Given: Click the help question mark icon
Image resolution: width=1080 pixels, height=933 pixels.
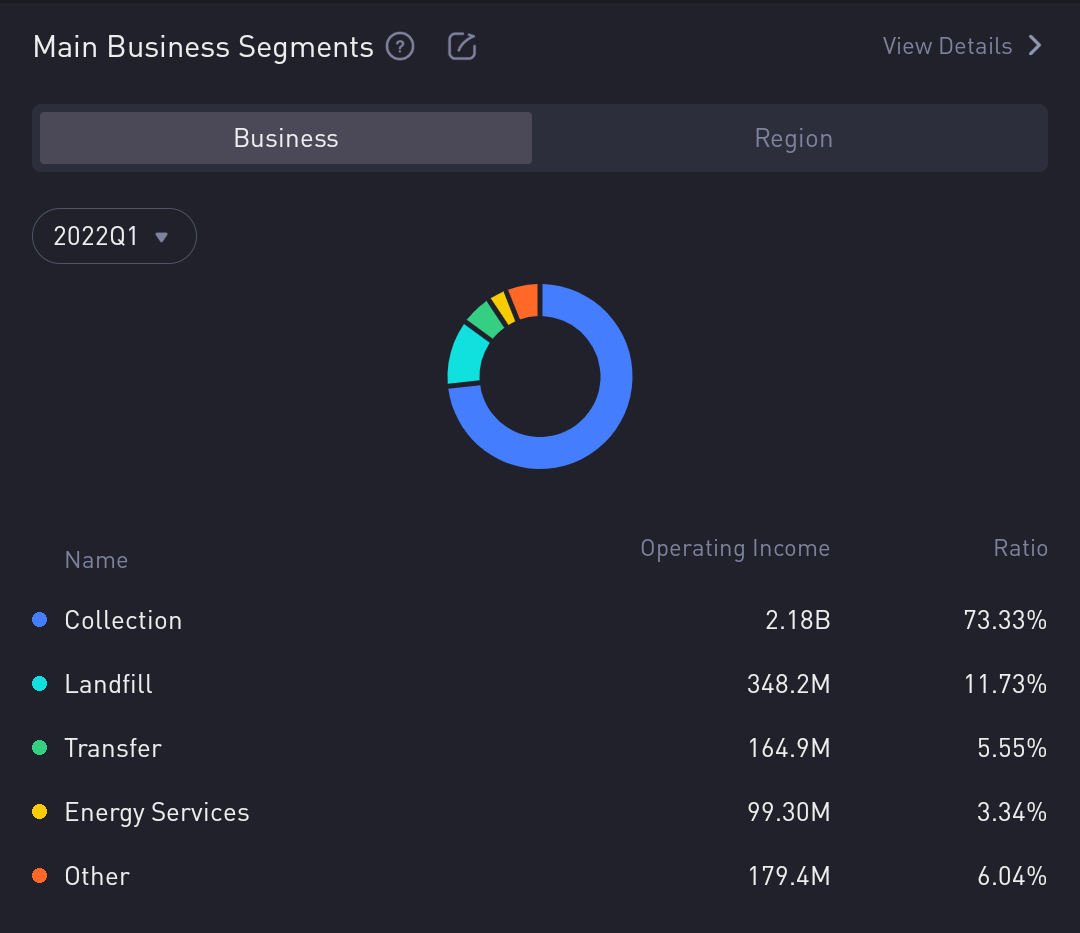Looking at the screenshot, I should point(400,47).
